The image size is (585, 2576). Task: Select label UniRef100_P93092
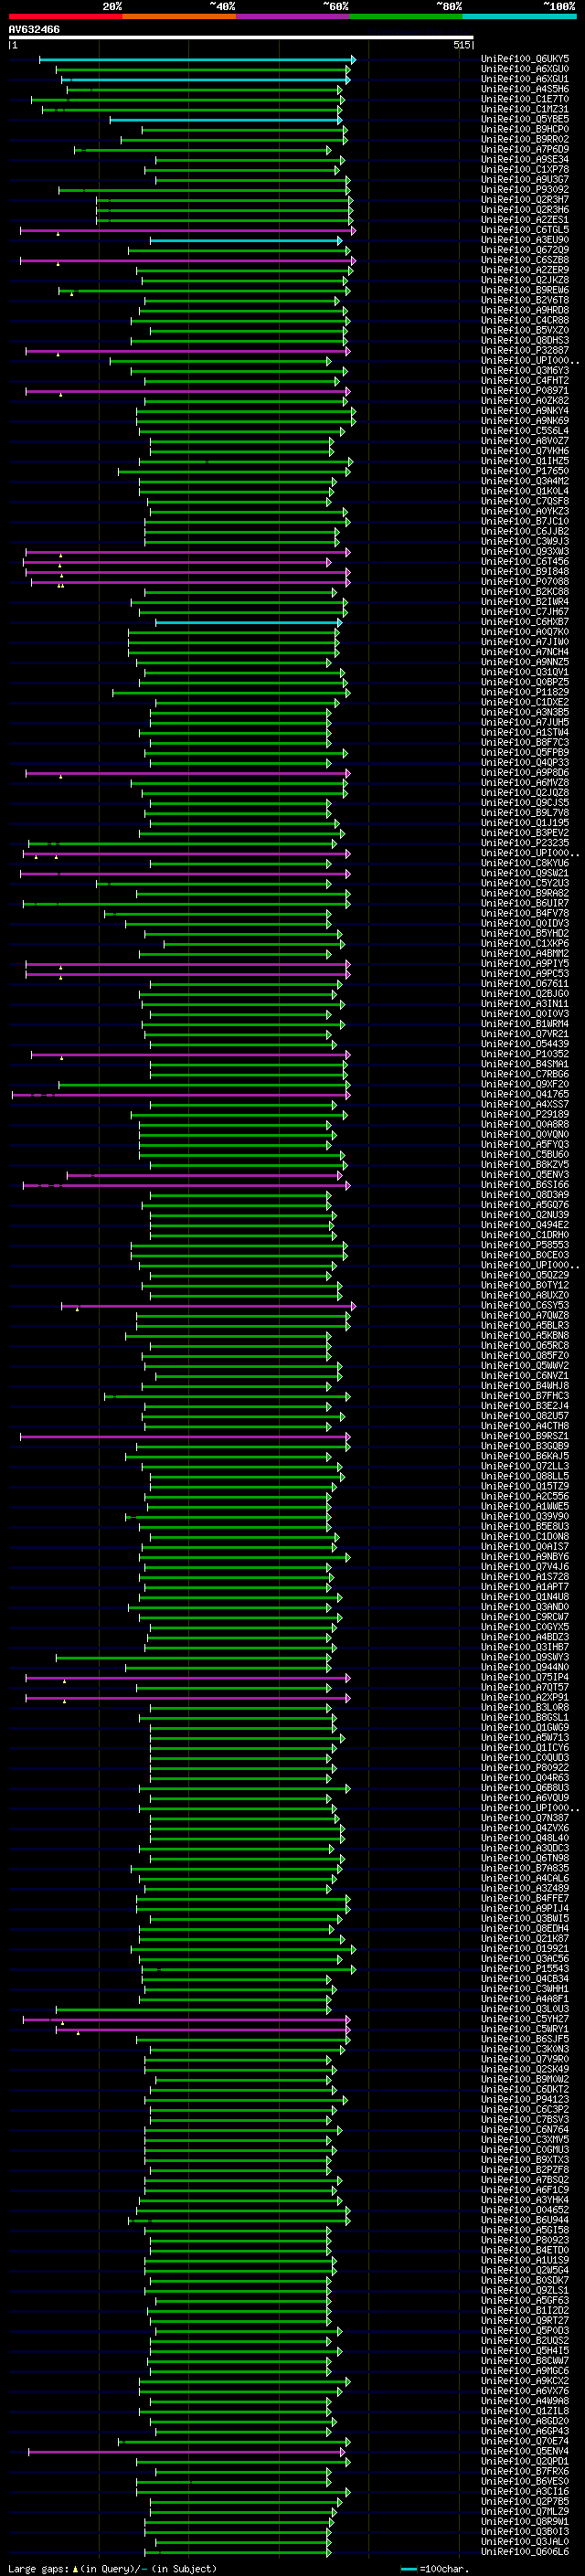525,189
